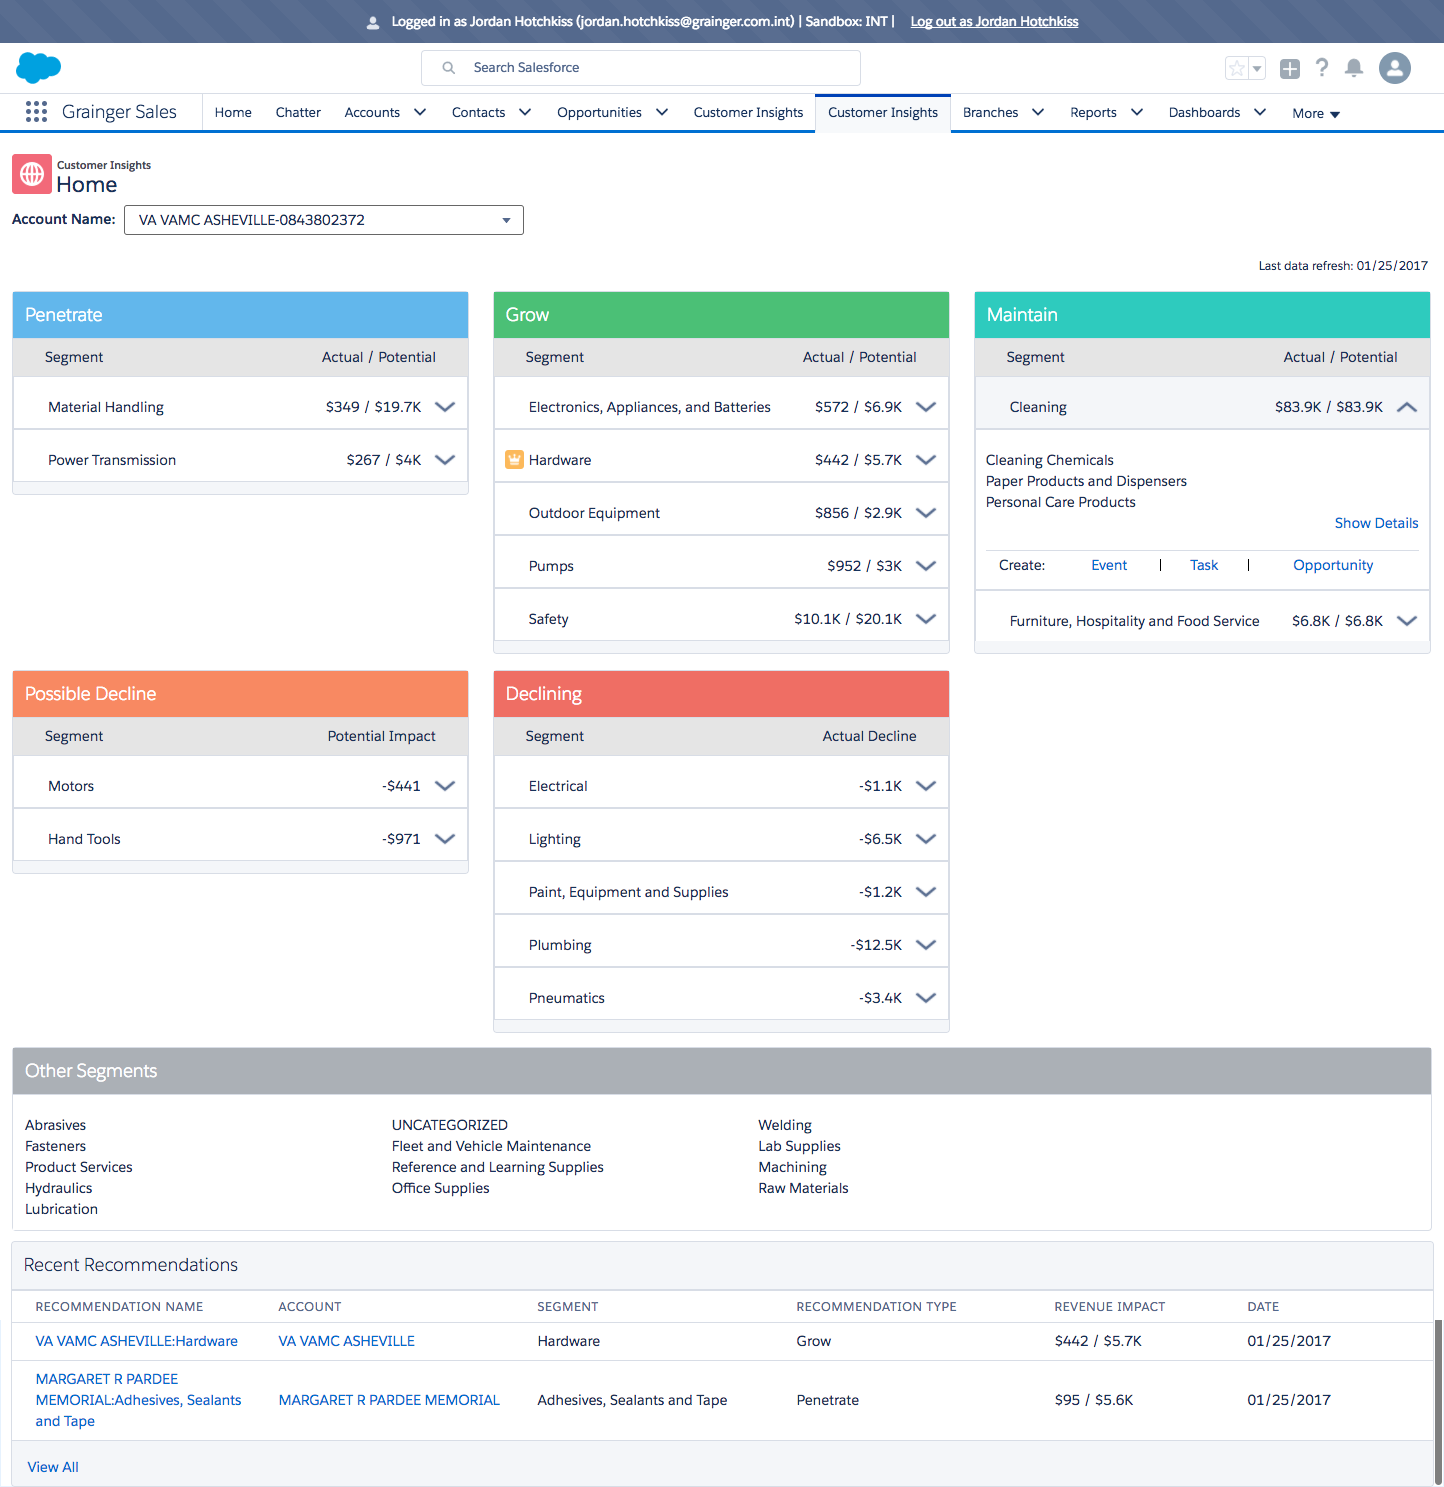This screenshot has width=1444, height=1487.
Task: Create a Task for Cleaning
Action: pyautogui.click(x=1204, y=565)
